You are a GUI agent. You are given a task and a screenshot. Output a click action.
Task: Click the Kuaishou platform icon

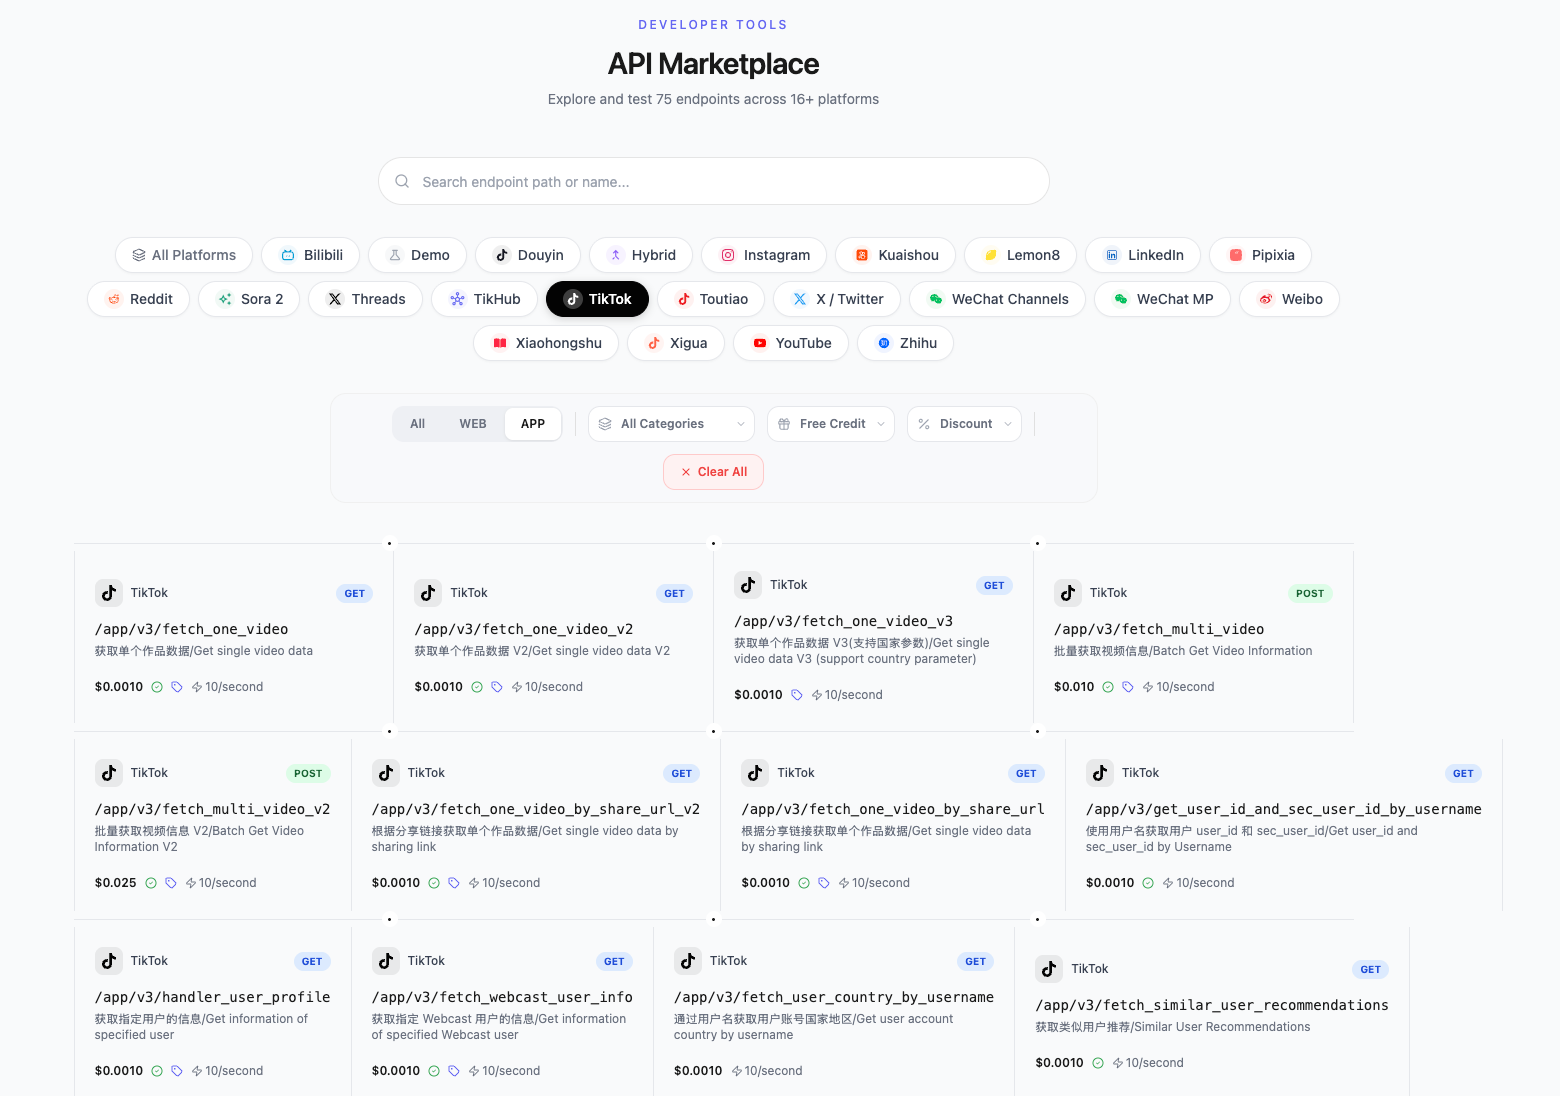tap(862, 255)
